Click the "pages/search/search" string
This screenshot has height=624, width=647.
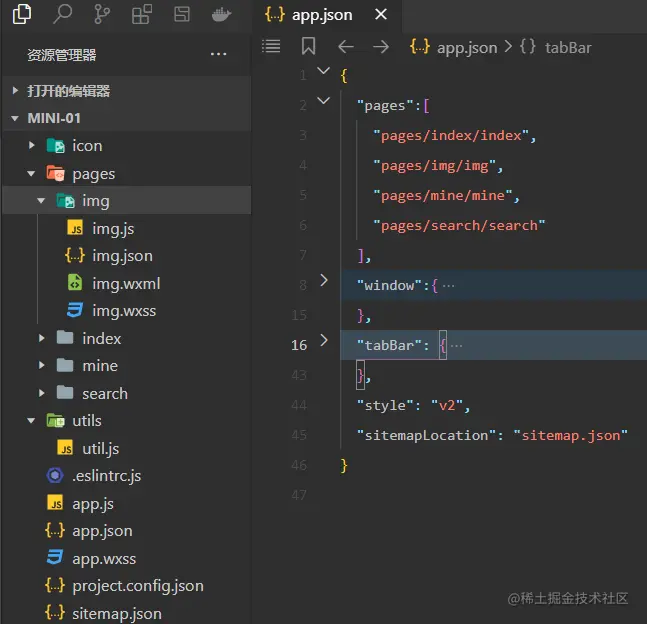pos(459,225)
